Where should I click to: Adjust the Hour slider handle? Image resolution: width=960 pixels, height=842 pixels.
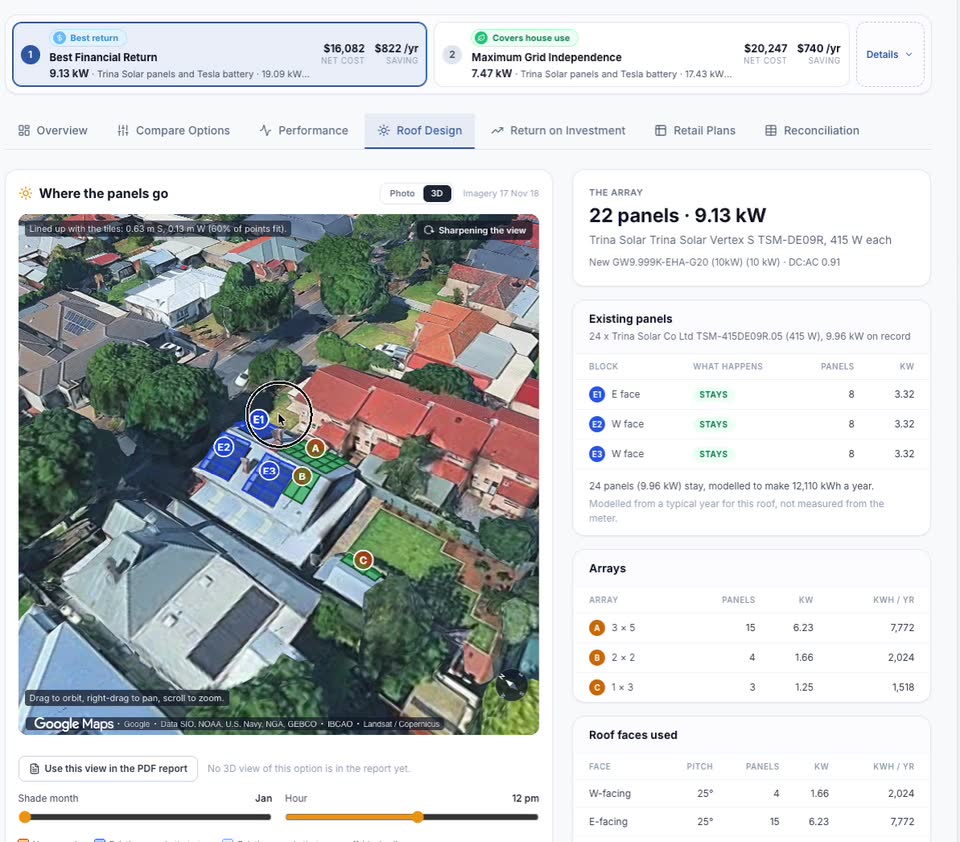pos(418,817)
